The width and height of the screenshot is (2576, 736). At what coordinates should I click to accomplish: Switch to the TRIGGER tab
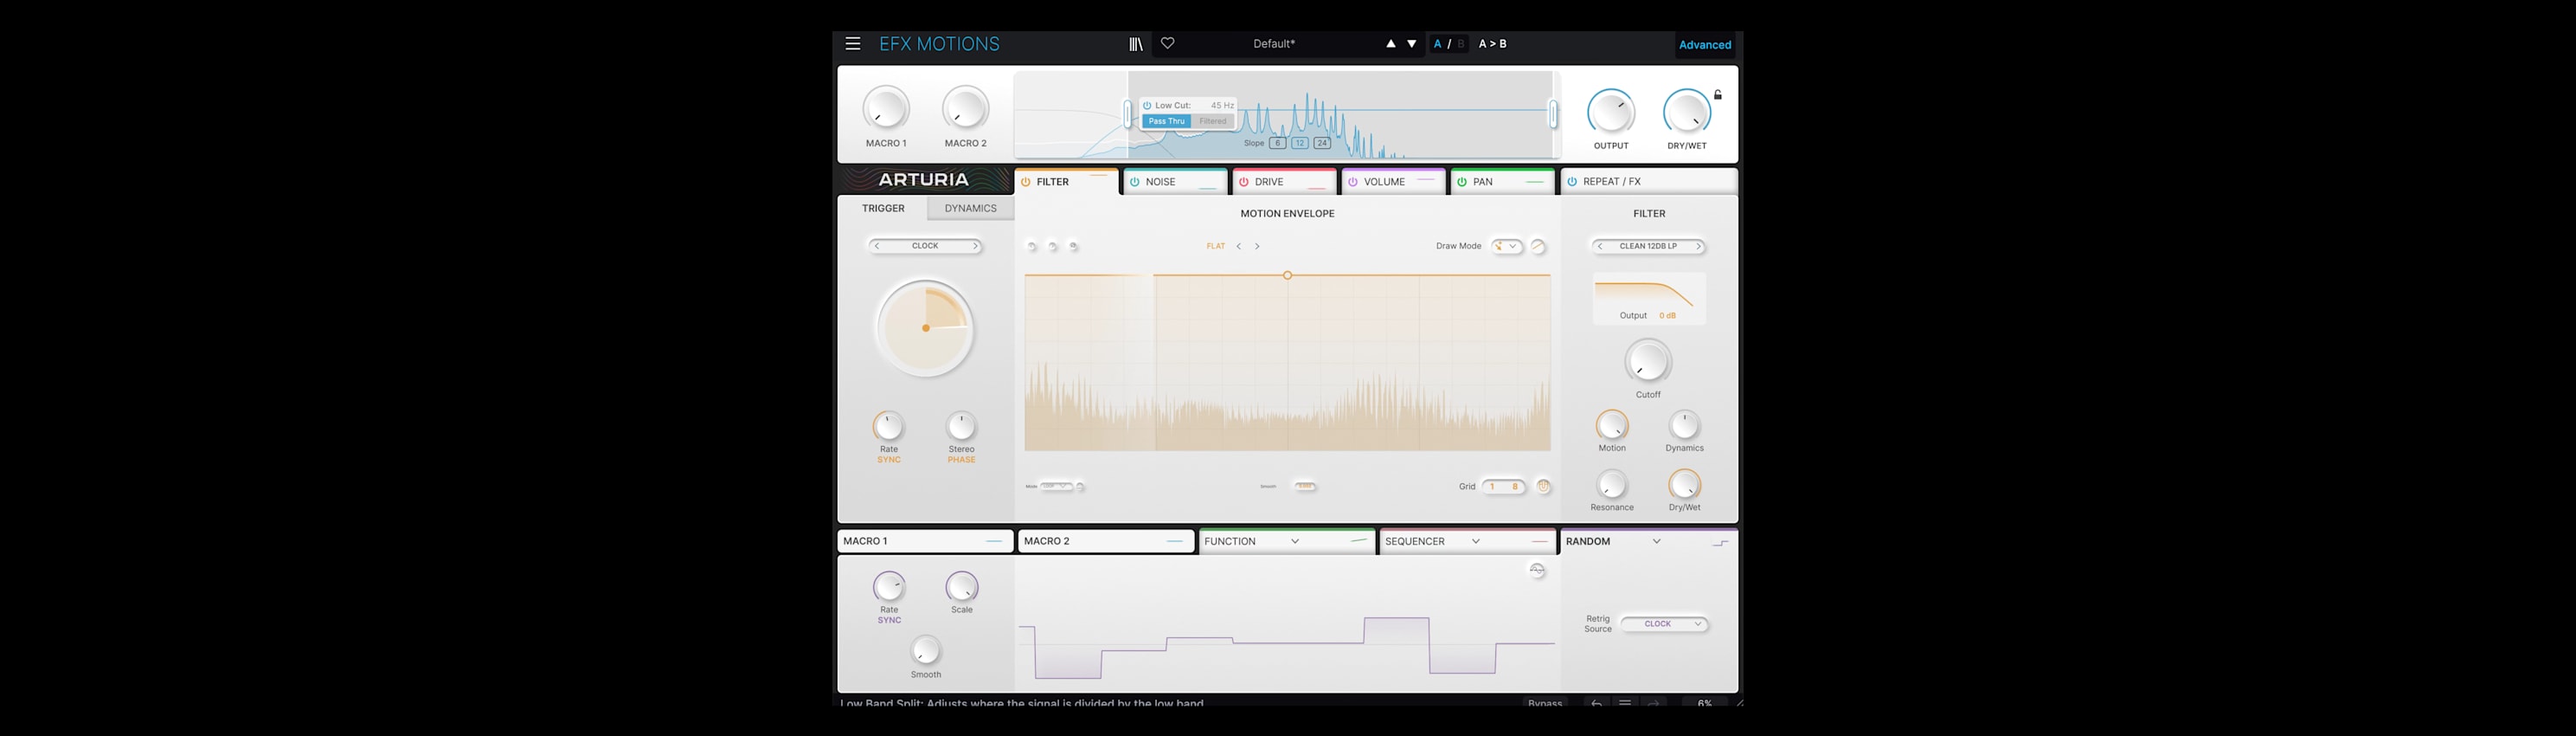(883, 208)
